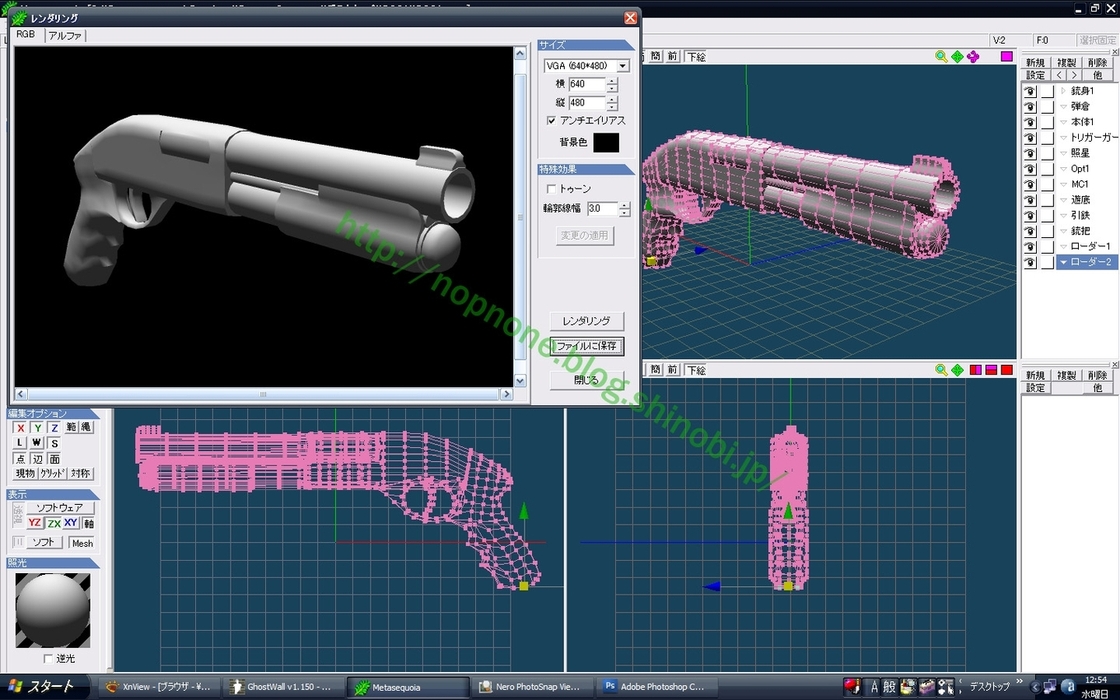
Task: Enable the 逆光 backlight checkbox
Action: click(x=48, y=659)
